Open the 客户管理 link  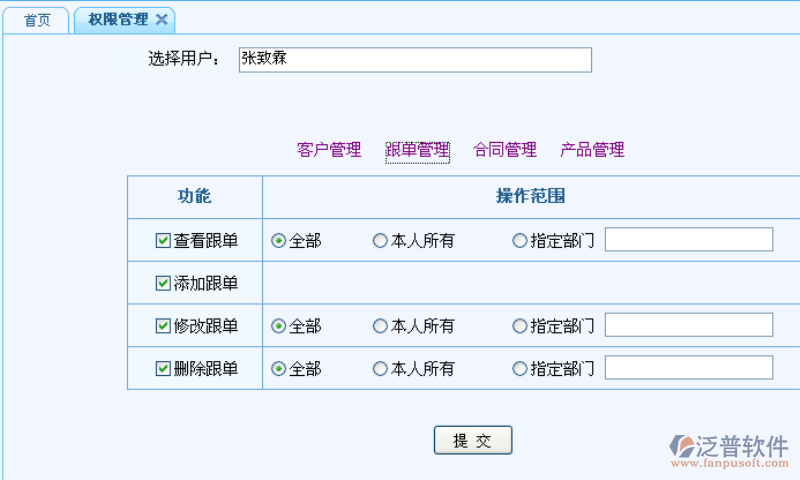(329, 150)
